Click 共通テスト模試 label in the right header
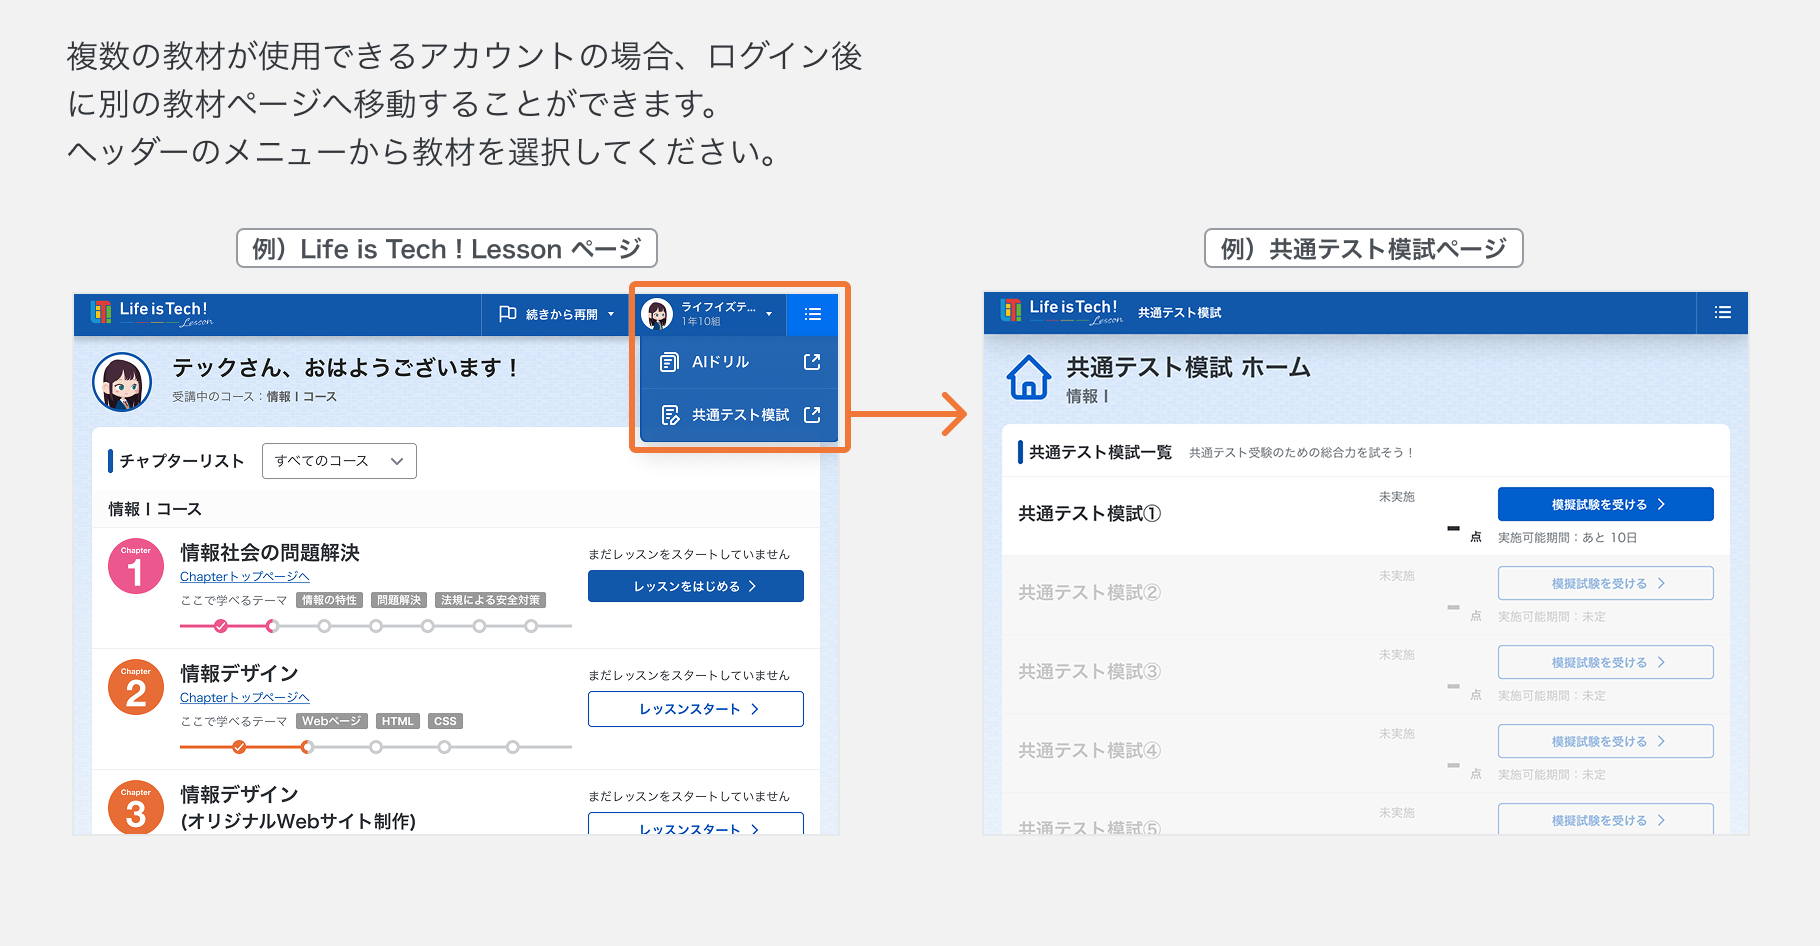The width and height of the screenshot is (1820, 946). click(1180, 313)
